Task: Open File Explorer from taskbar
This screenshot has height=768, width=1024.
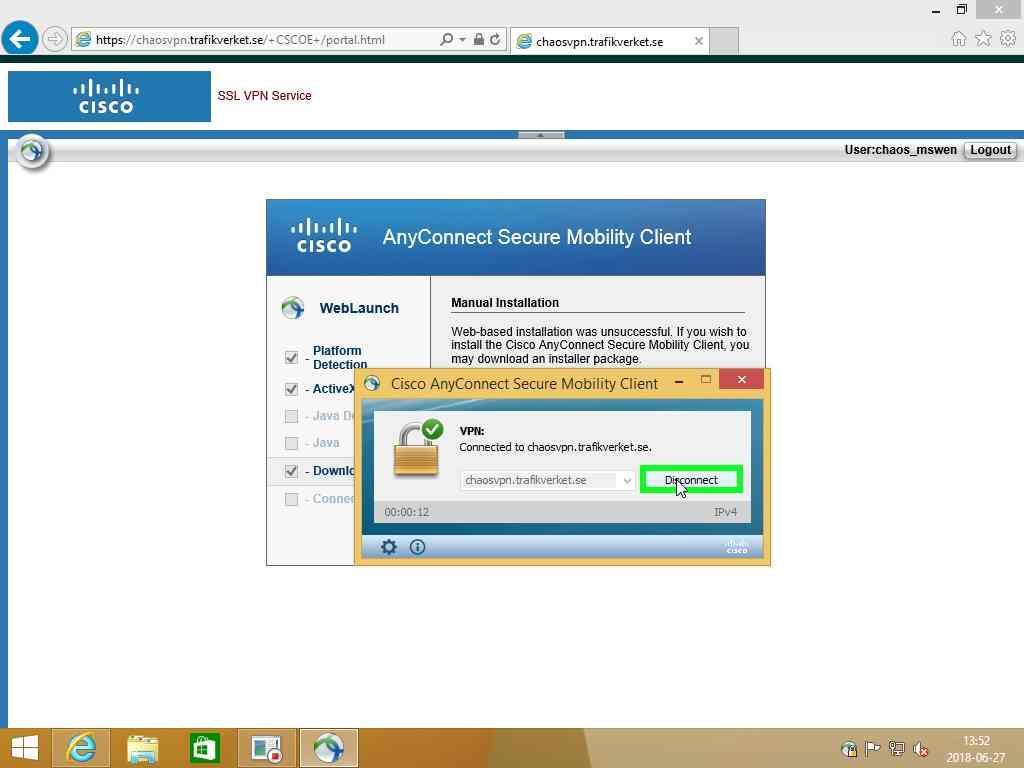Action: 142,748
